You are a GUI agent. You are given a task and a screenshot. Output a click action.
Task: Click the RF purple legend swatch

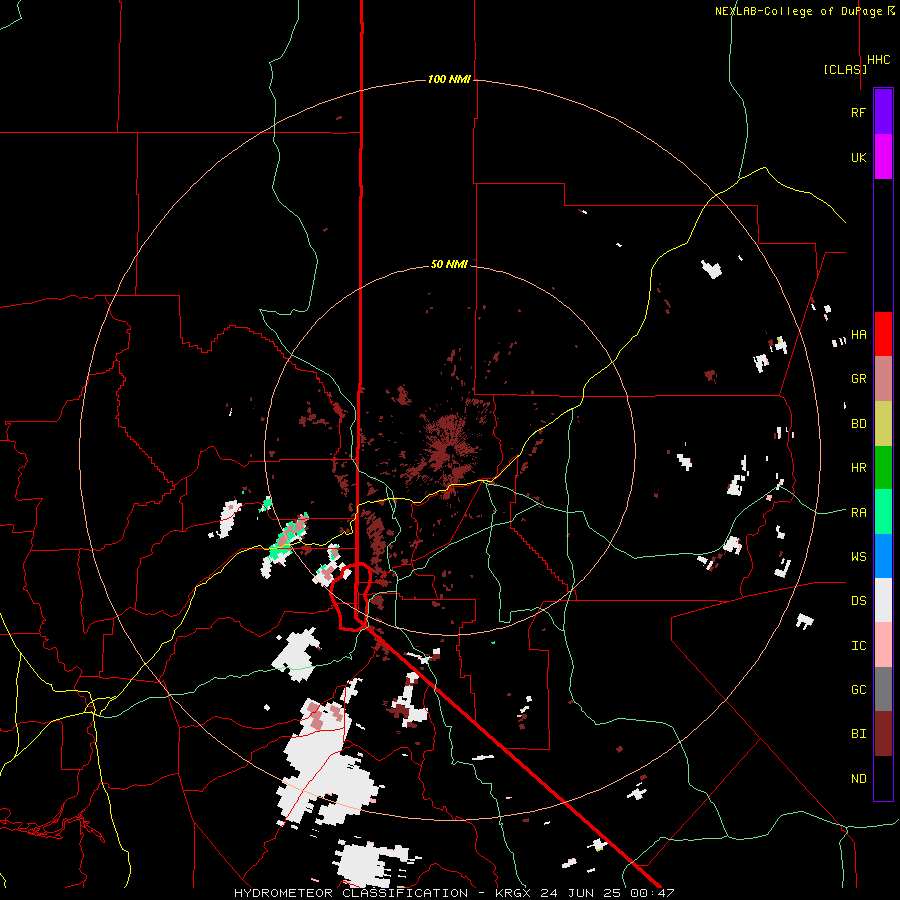(883, 112)
